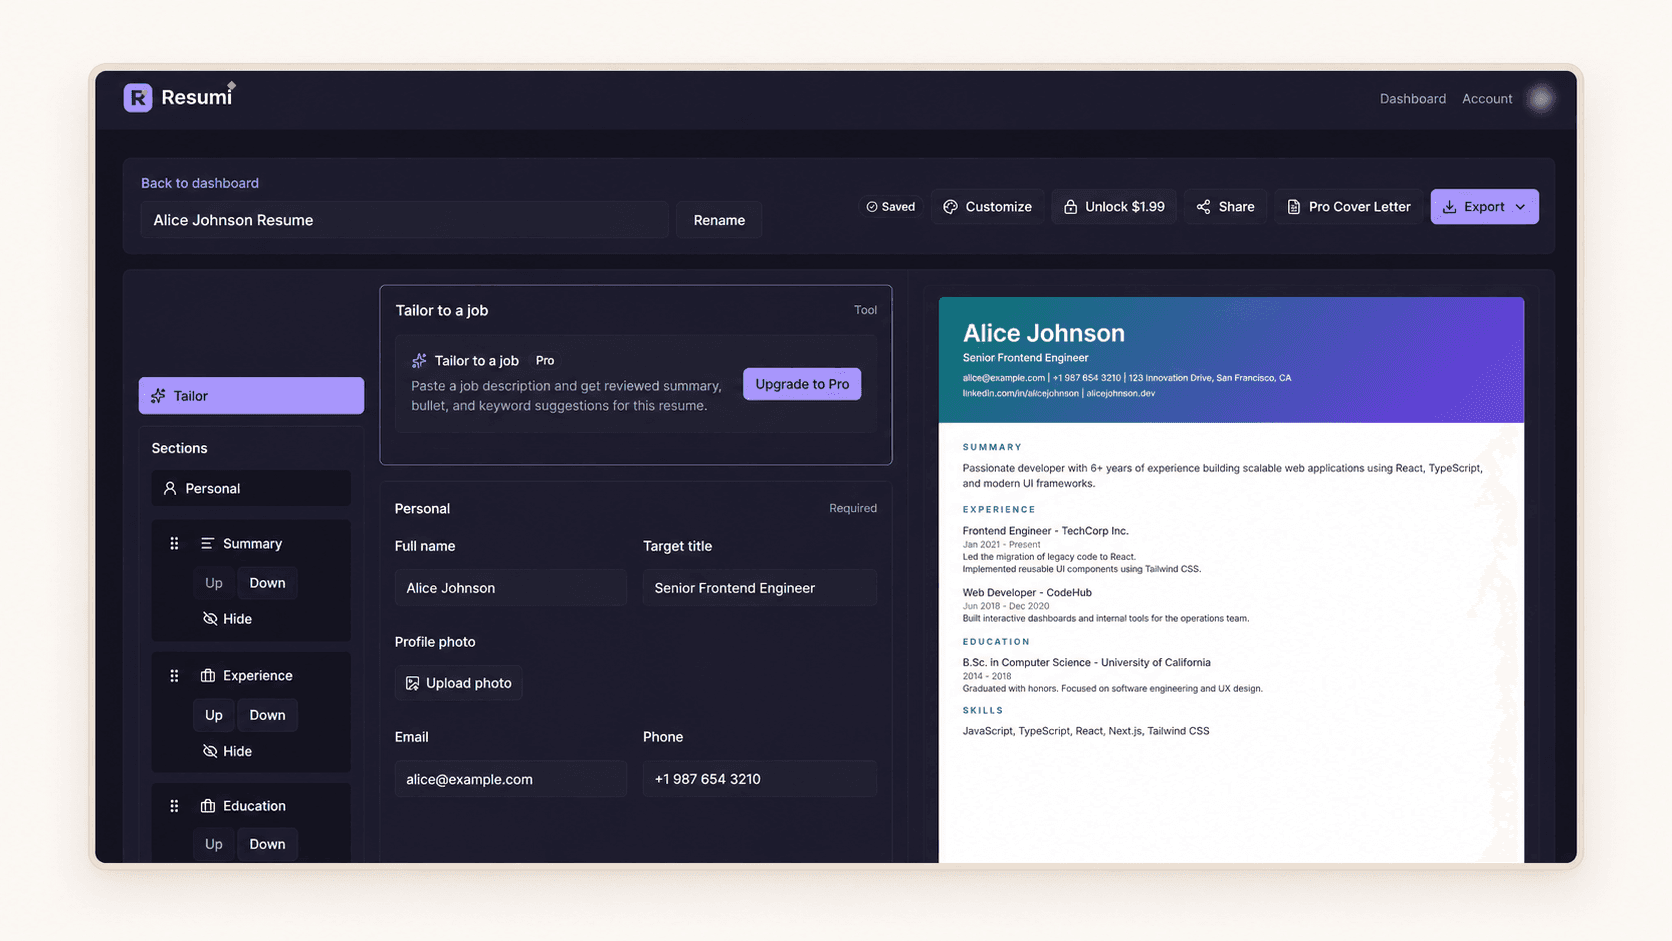Expand the Export dropdown chevron

tap(1520, 207)
